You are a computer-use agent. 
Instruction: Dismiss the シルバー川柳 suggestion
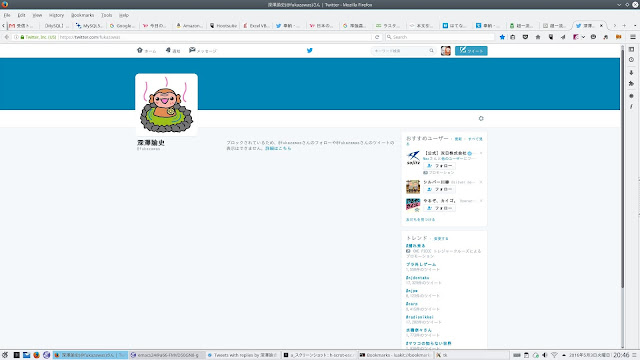pos(481,182)
